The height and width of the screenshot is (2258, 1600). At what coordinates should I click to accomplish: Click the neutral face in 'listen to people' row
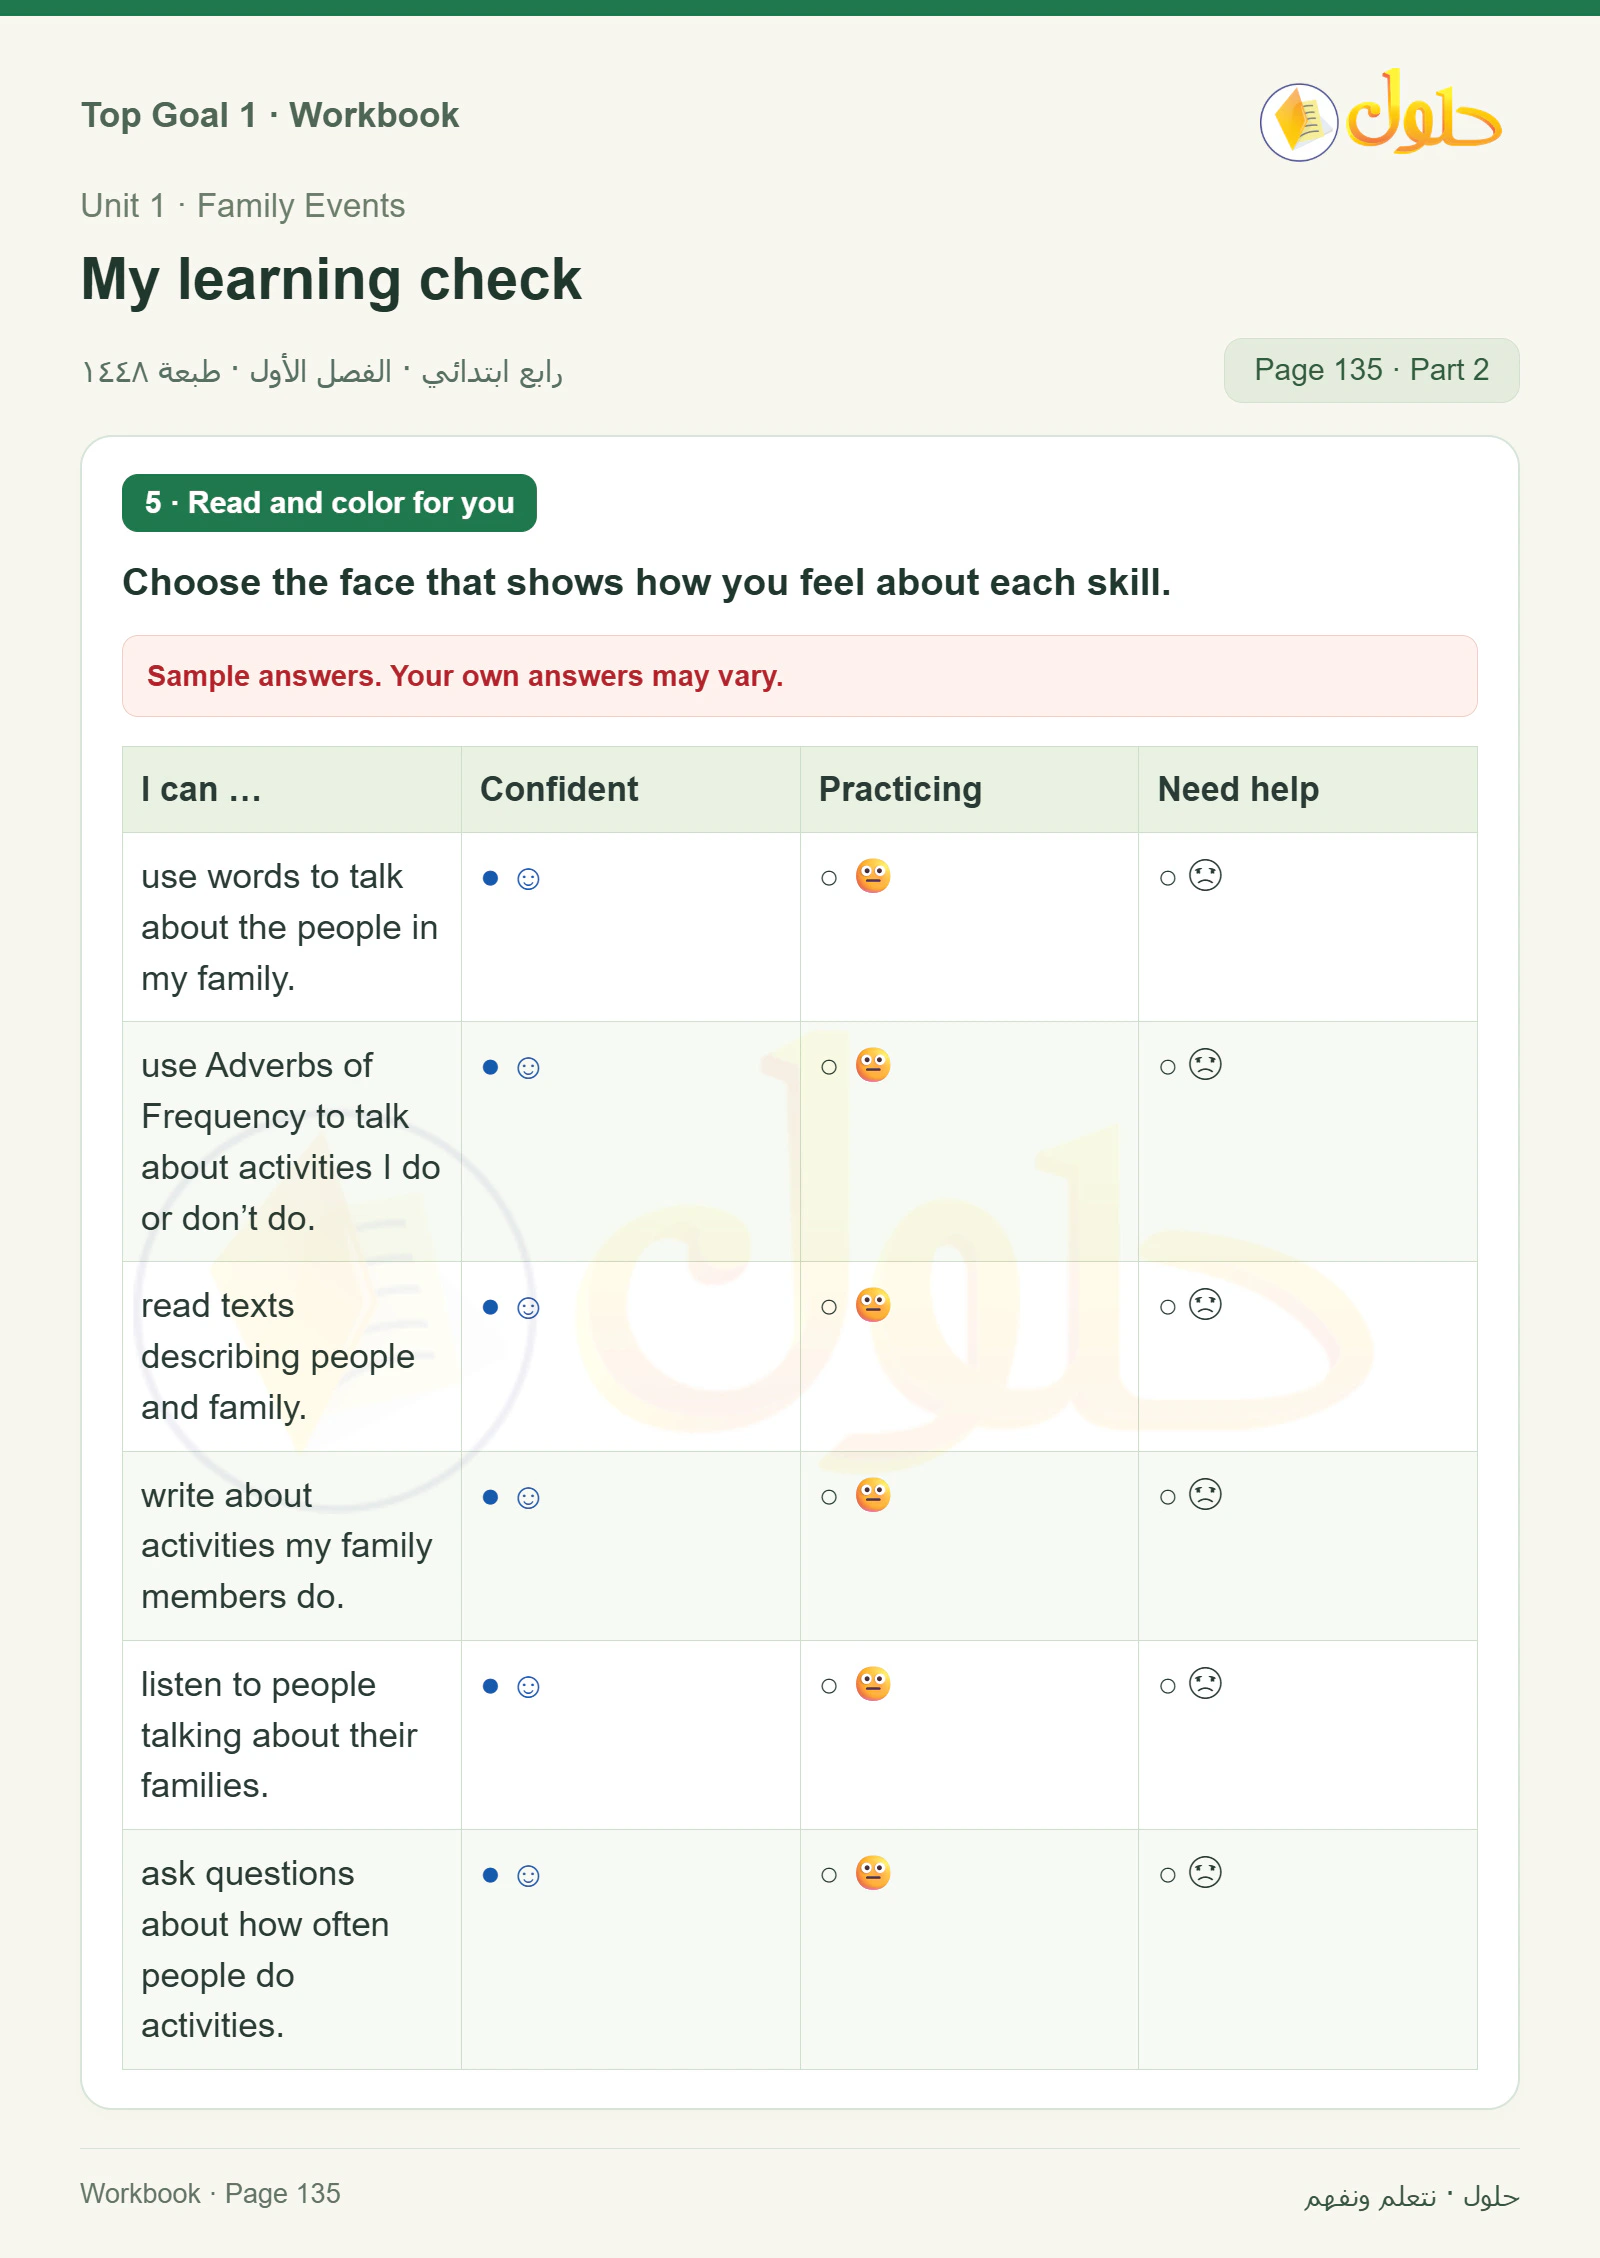[x=872, y=1684]
